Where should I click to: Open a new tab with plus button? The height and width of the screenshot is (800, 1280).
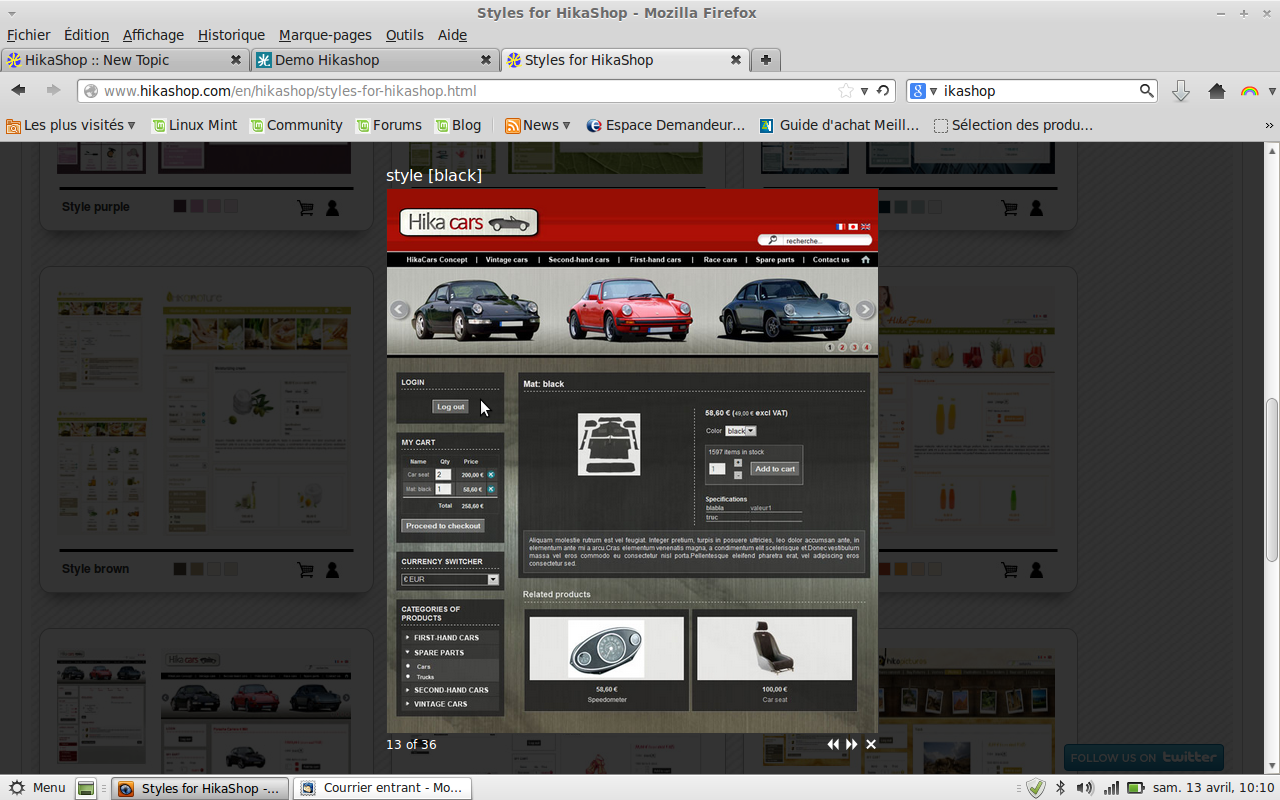[765, 60]
